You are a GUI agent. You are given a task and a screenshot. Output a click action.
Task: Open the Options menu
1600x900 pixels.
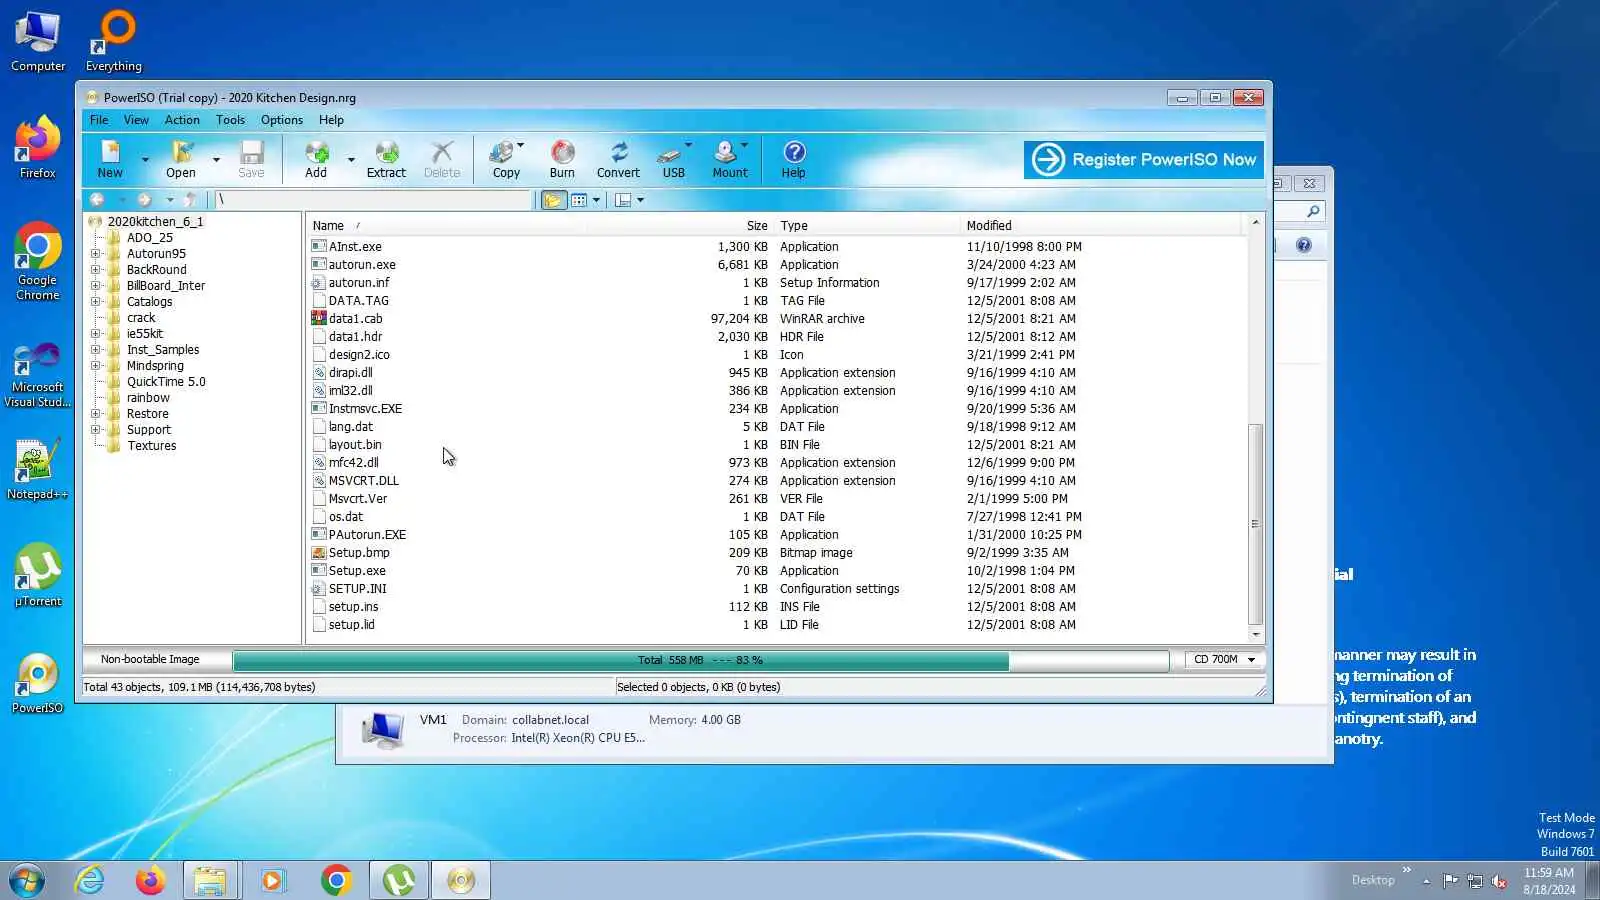pos(282,120)
